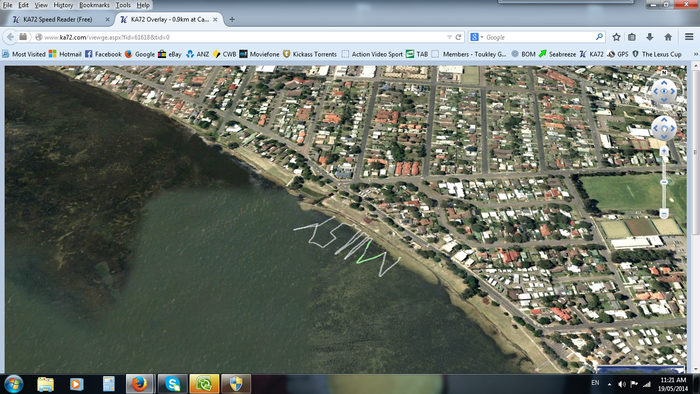
Task: Reload the page with the refresh icon
Action: pyautogui.click(x=458, y=37)
